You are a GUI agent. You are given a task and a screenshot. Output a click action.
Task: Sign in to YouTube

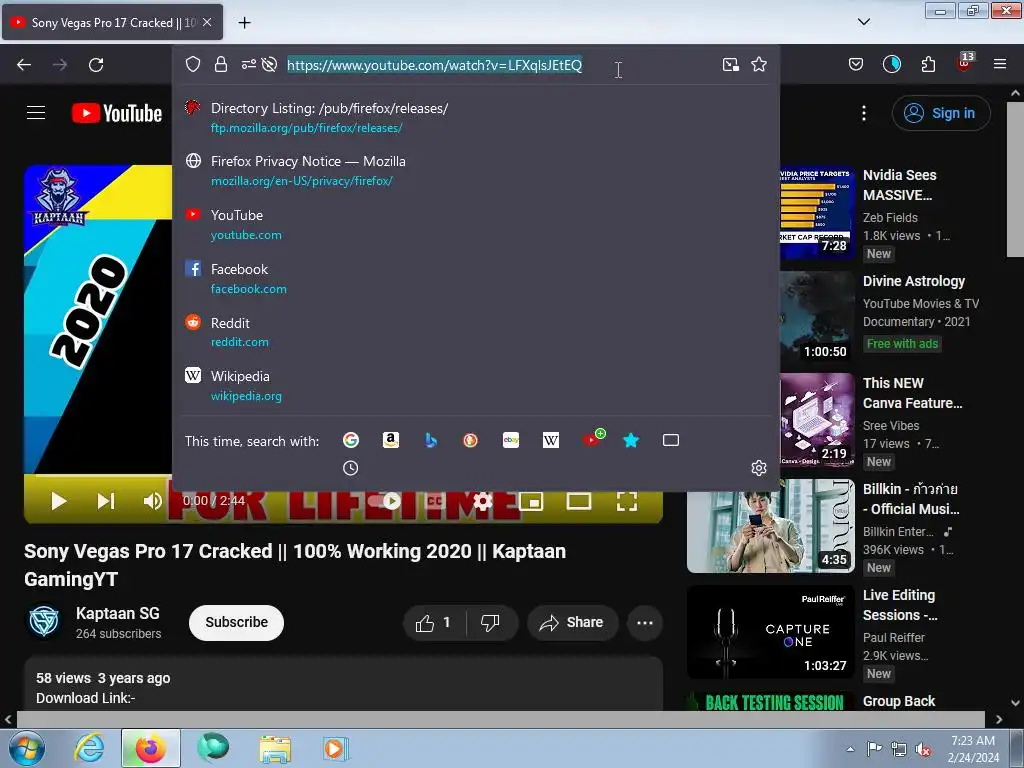tap(941, 113)
